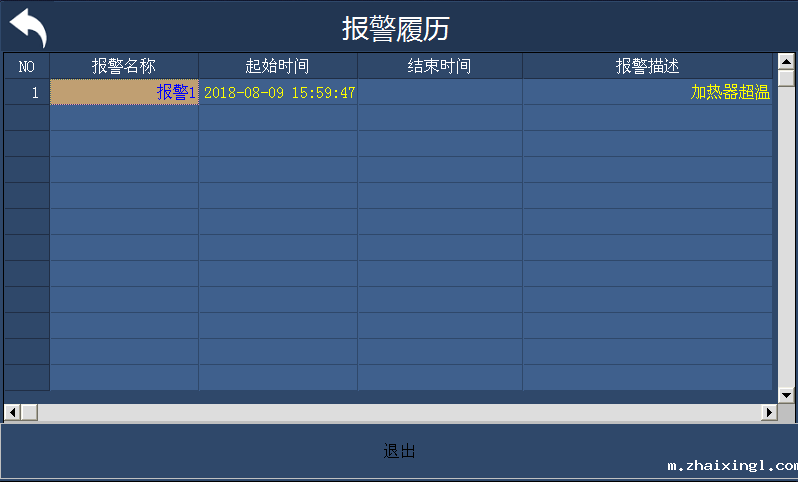This screenshot has height=482, width=798.
Task: Click the horizontal scrollbar track middle
Action: [x=400, y=412]
